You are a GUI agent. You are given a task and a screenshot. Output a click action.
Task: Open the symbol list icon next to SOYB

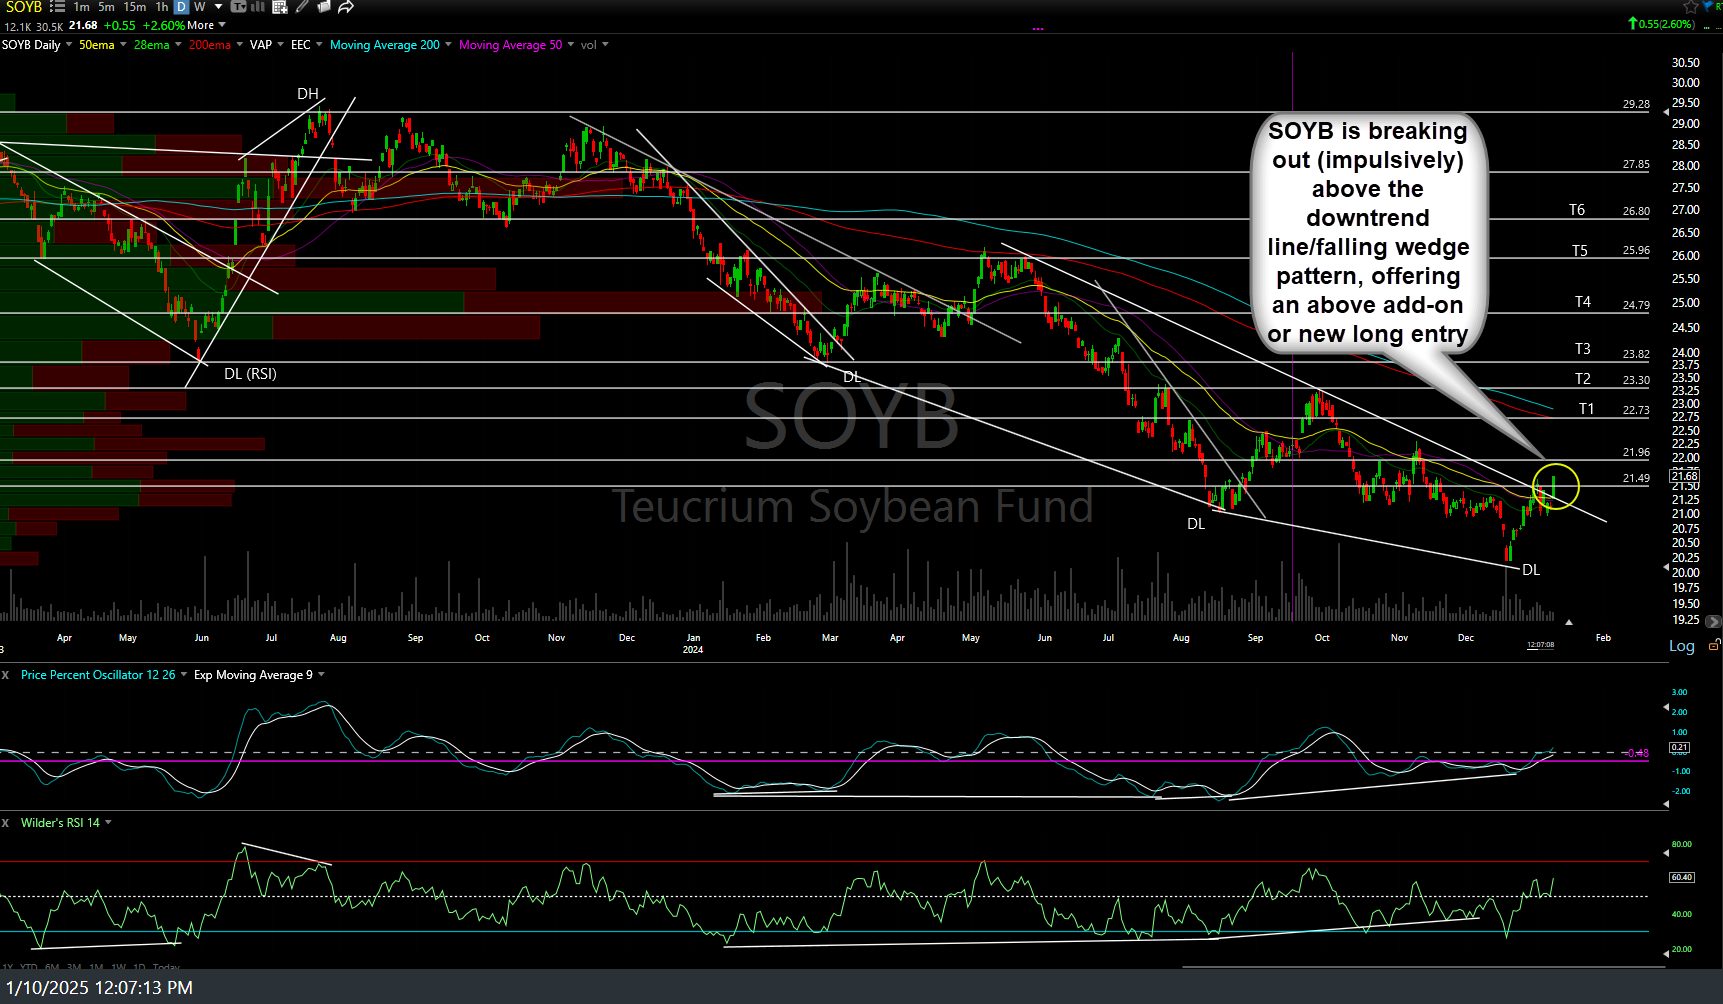(x=57, y=7)
